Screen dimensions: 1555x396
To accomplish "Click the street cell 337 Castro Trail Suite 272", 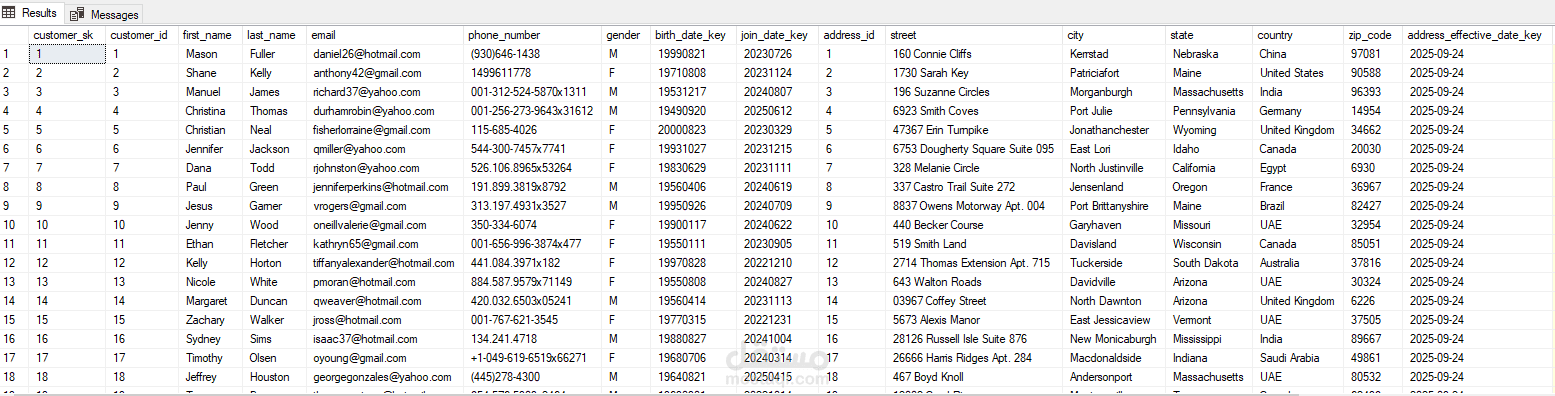I will (x=975, y=187).
